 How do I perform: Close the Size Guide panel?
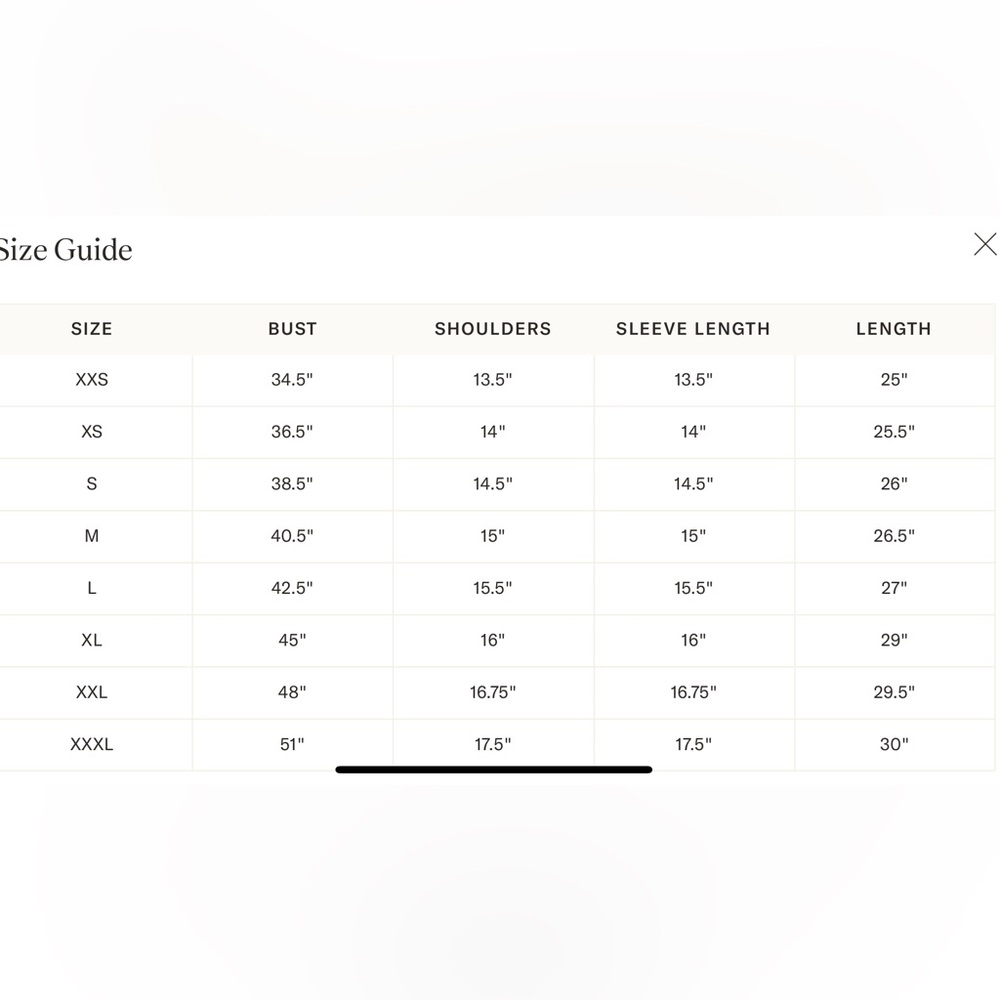(x=985, y=244)
